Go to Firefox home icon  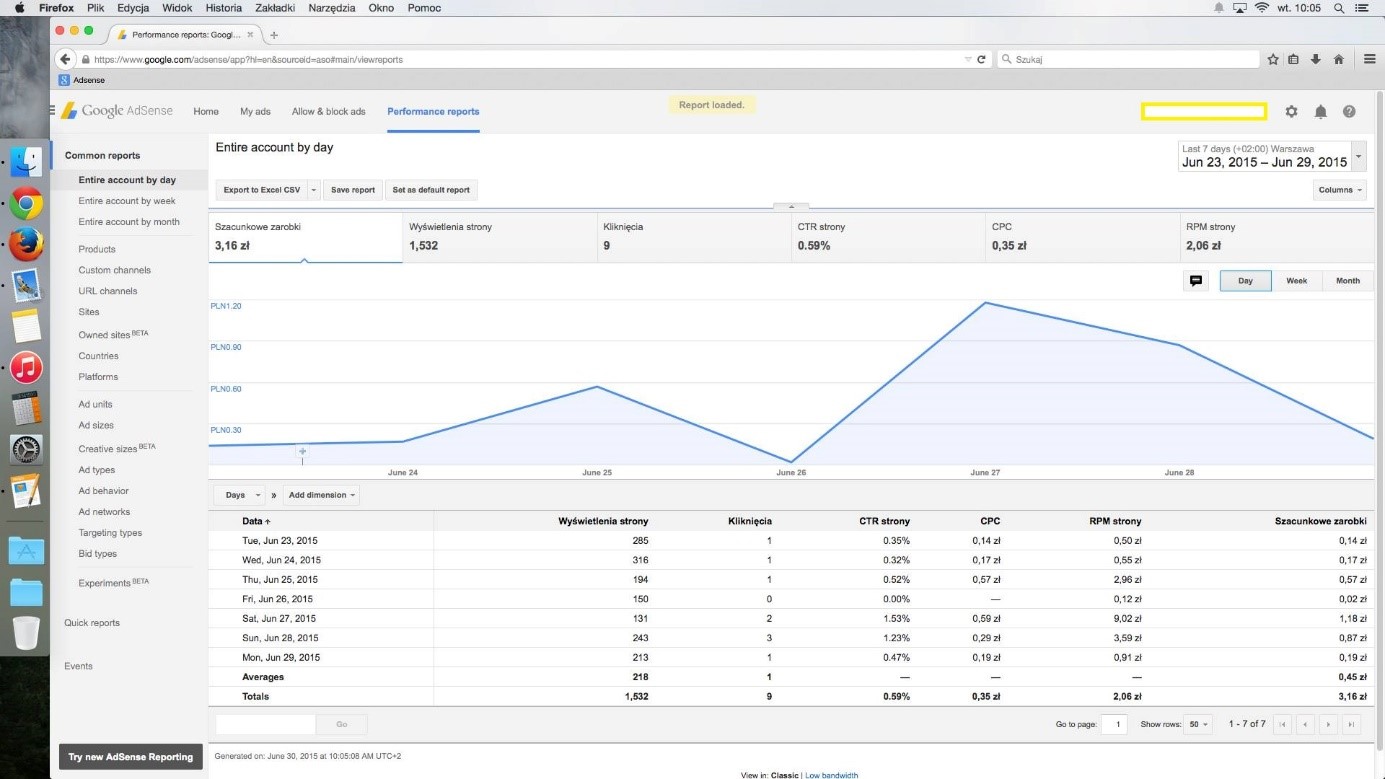(1338, 59)
